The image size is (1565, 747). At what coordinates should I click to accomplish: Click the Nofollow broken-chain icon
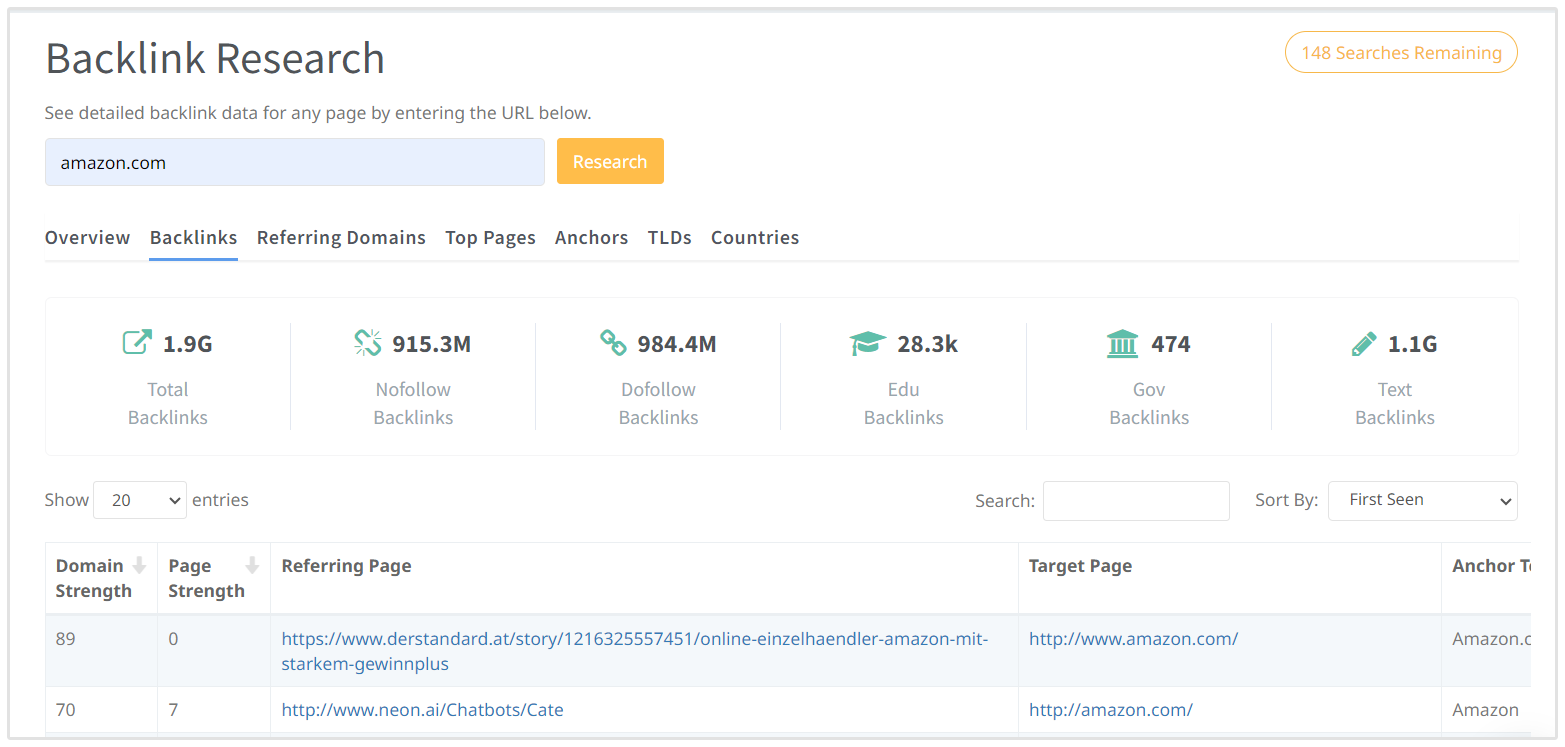point(368,343)
